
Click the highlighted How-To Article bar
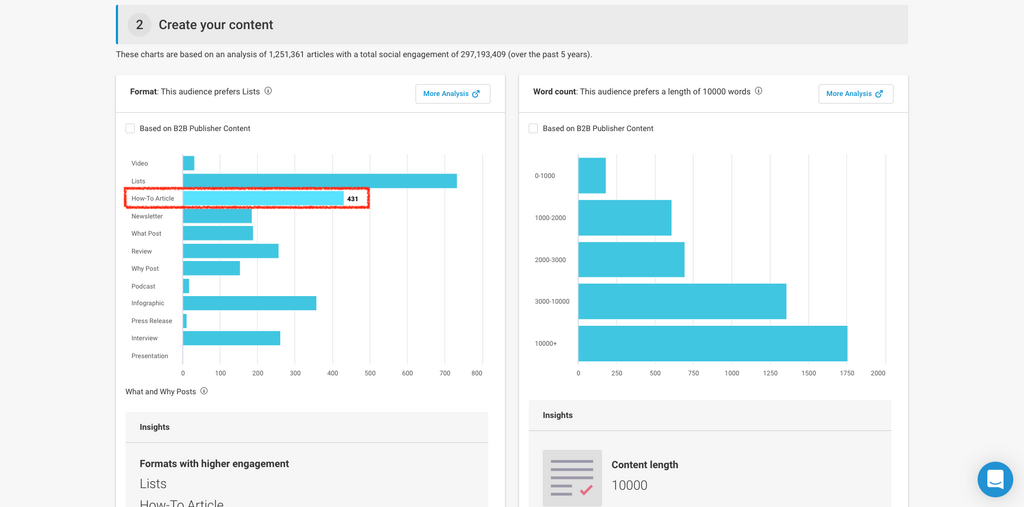(x=263, y=199)
